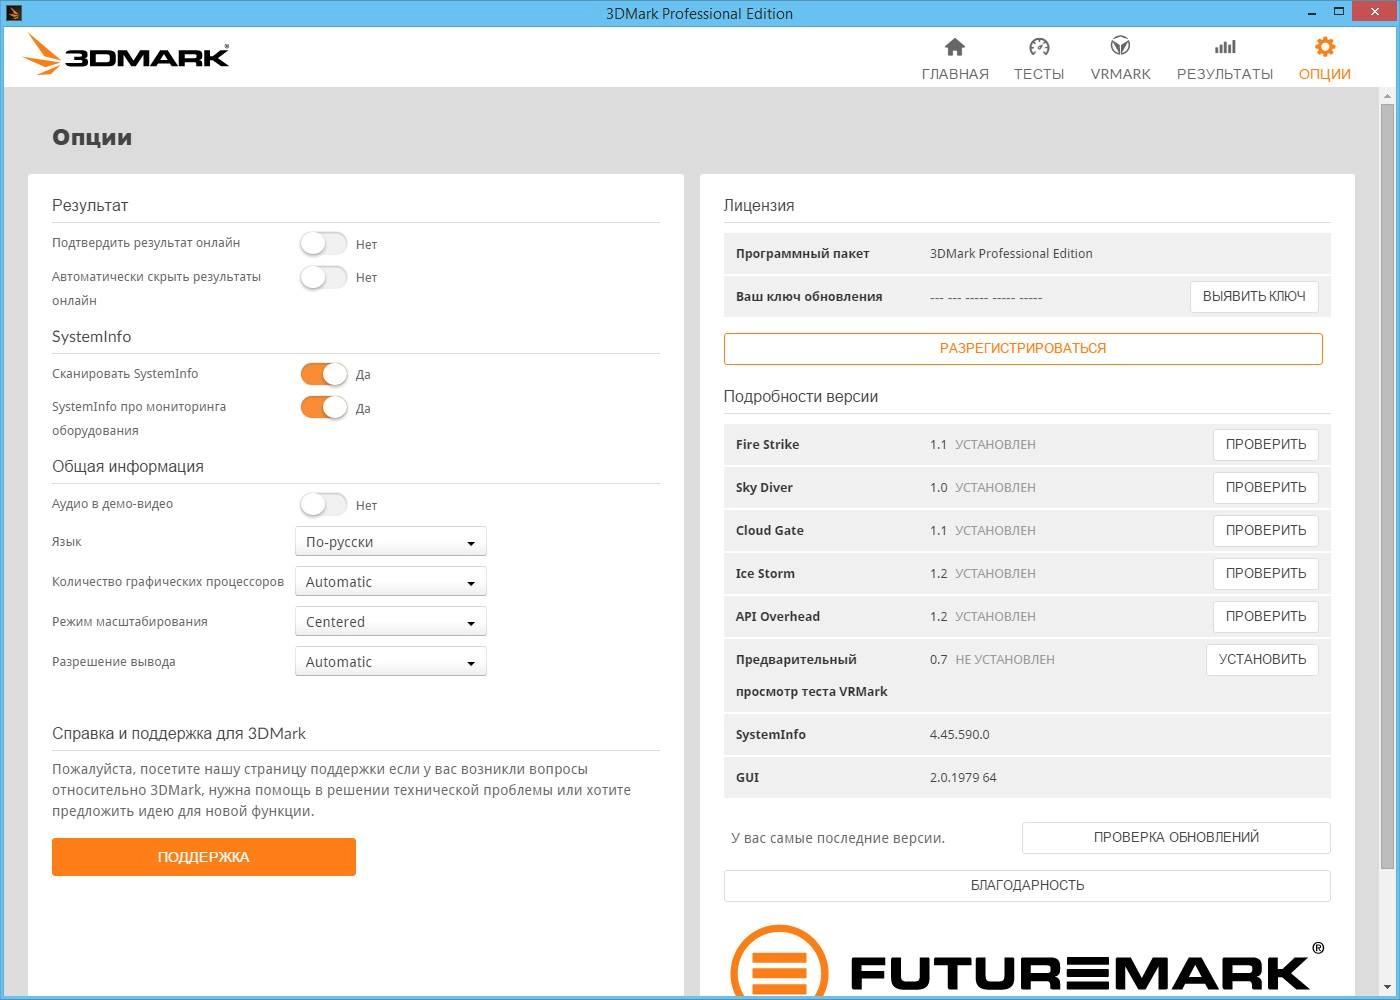Click the ГЛАВНАЯ home icon
The width and height of the screenshot is (1400, 1000).
pyautogui.click(x=955, y=47)
